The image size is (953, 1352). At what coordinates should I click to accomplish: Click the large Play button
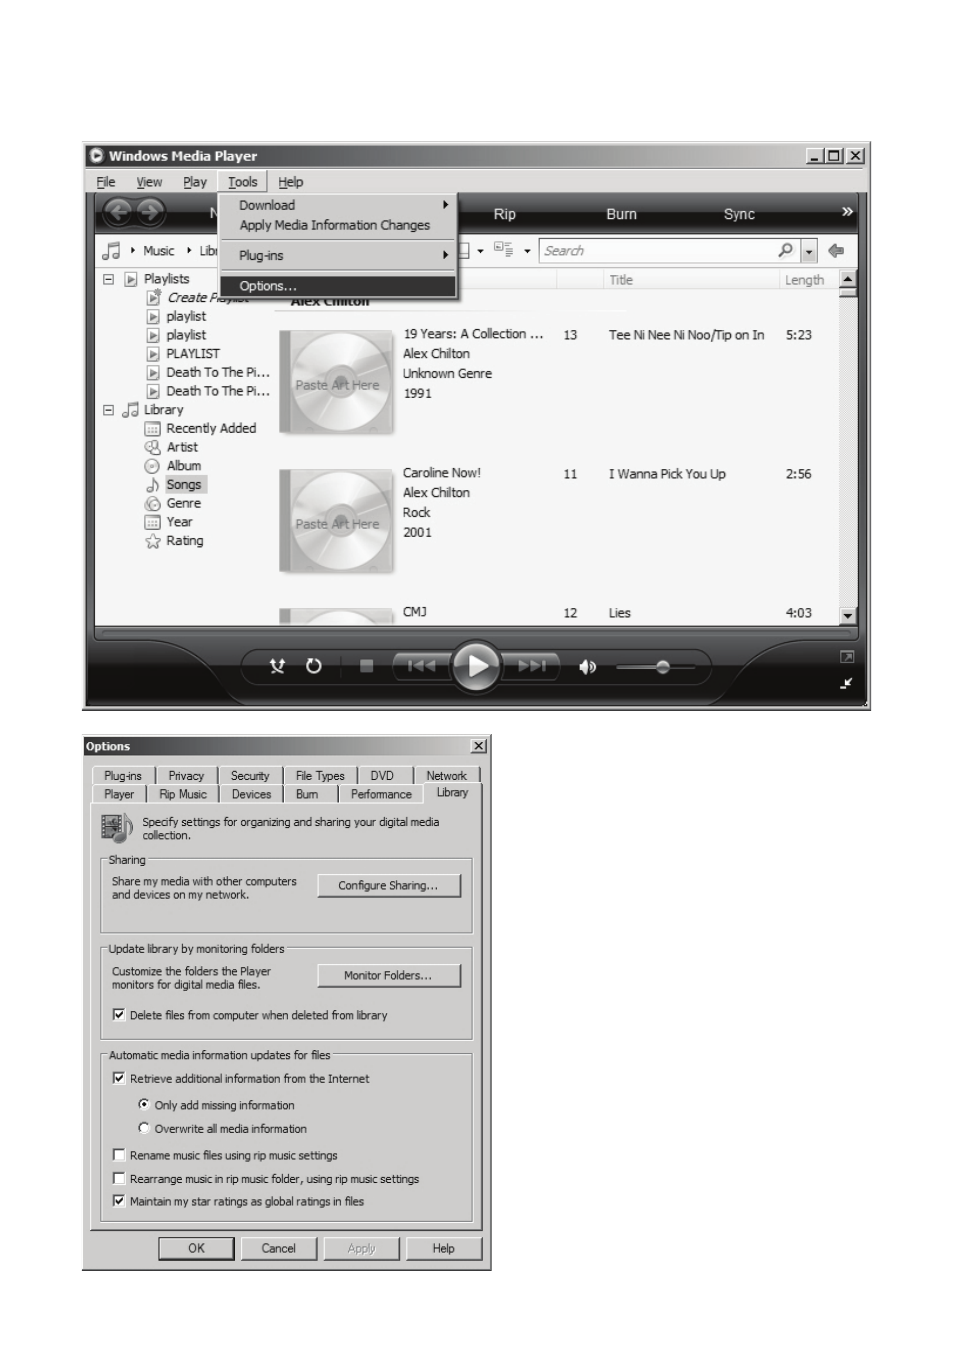tap(476, 666)
